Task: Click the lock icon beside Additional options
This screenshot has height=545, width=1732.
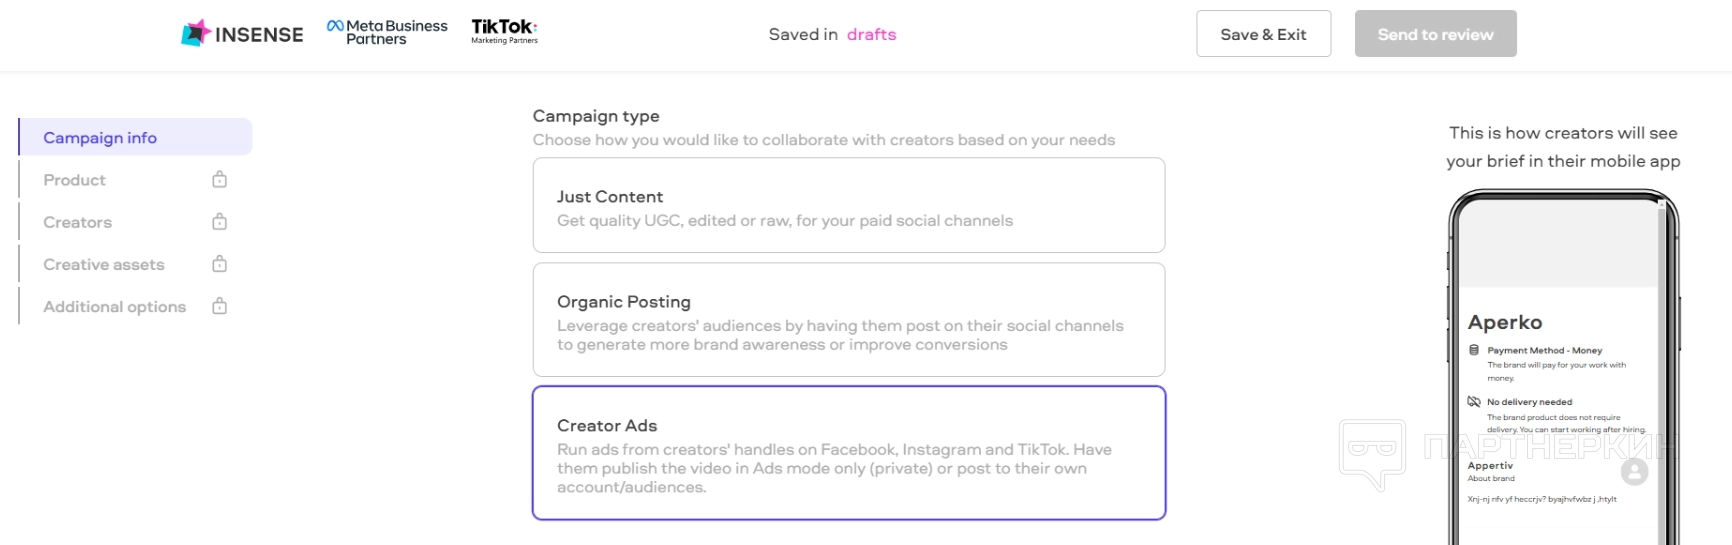Action: [x=220, y=306]
